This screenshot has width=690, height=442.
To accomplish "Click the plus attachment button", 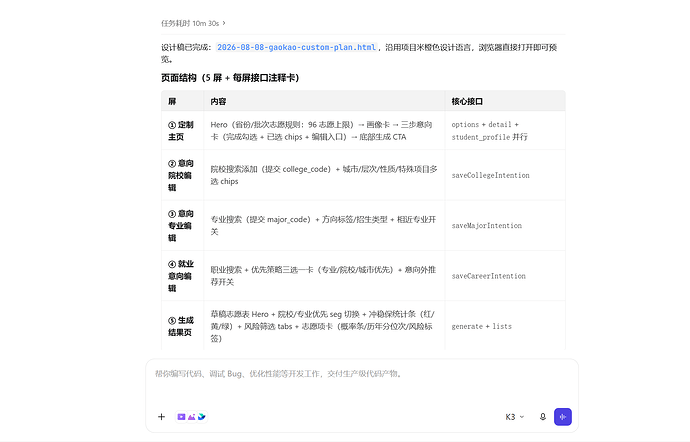I will coord(161,416).
